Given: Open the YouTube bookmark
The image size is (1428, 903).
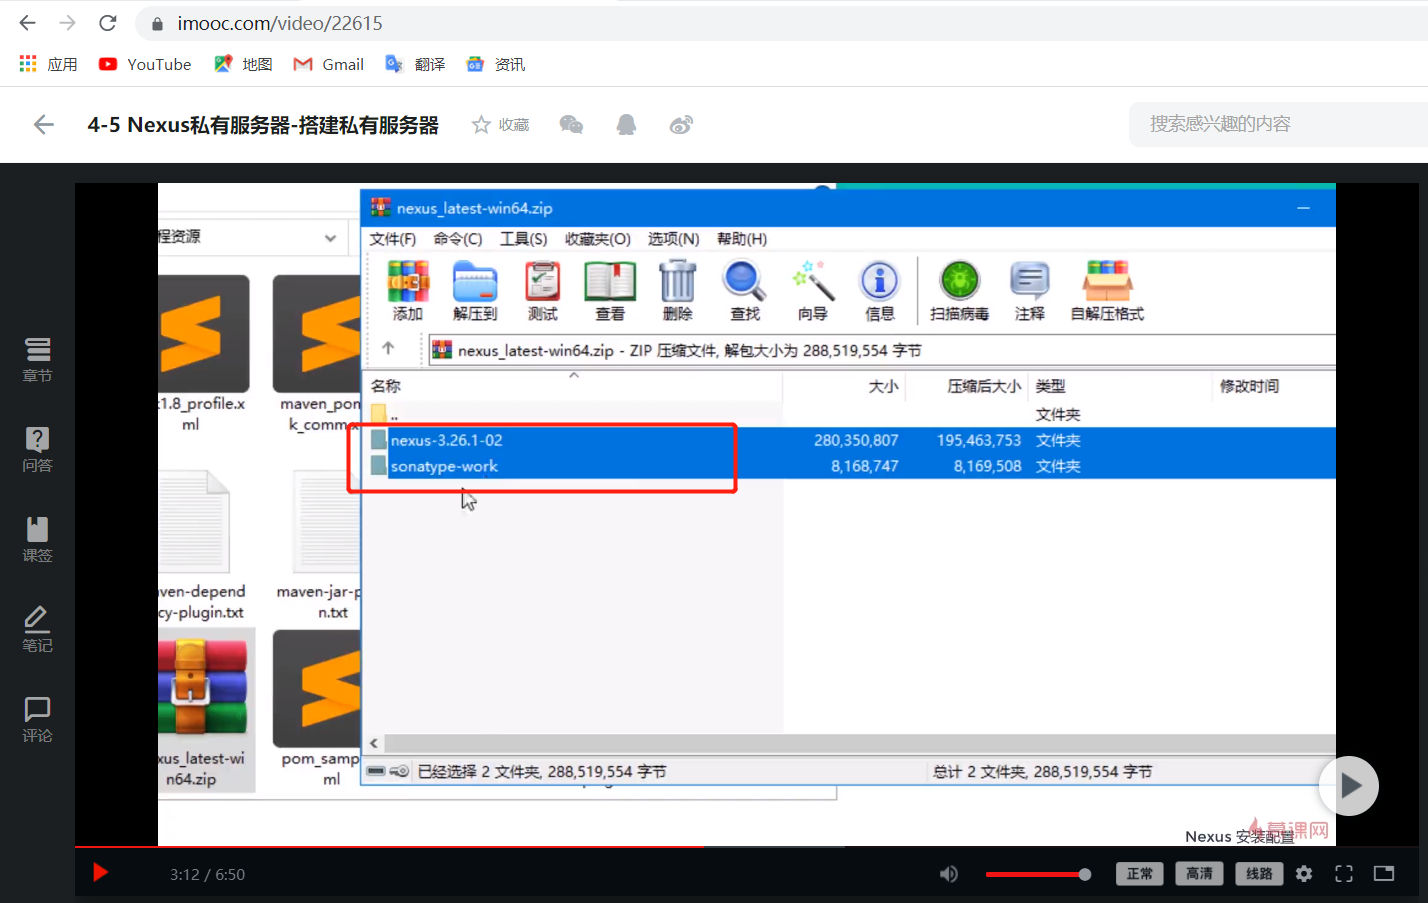Looking at the screenshot, I should (145, 64).
